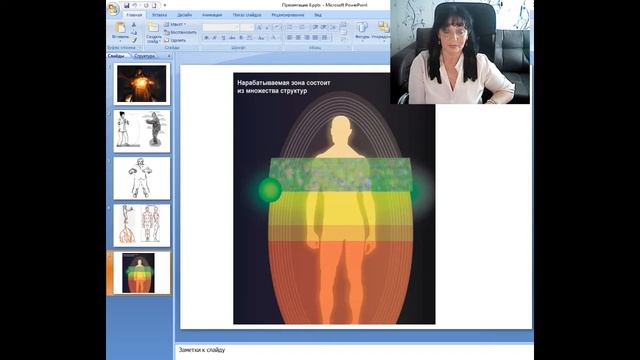Select slide thumbnail with two standing figures
Screen dimensions: 640x360
pyautogui.click(x=142, y=131)
